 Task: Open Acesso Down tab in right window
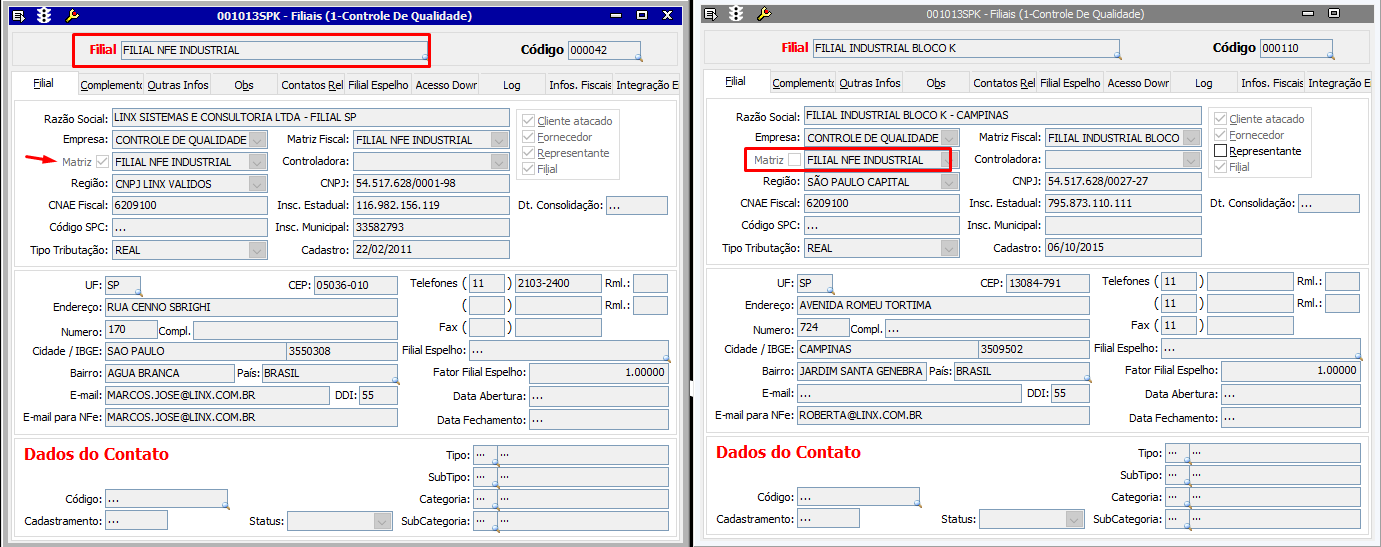pyautogui.click(x=1137, y=83)
